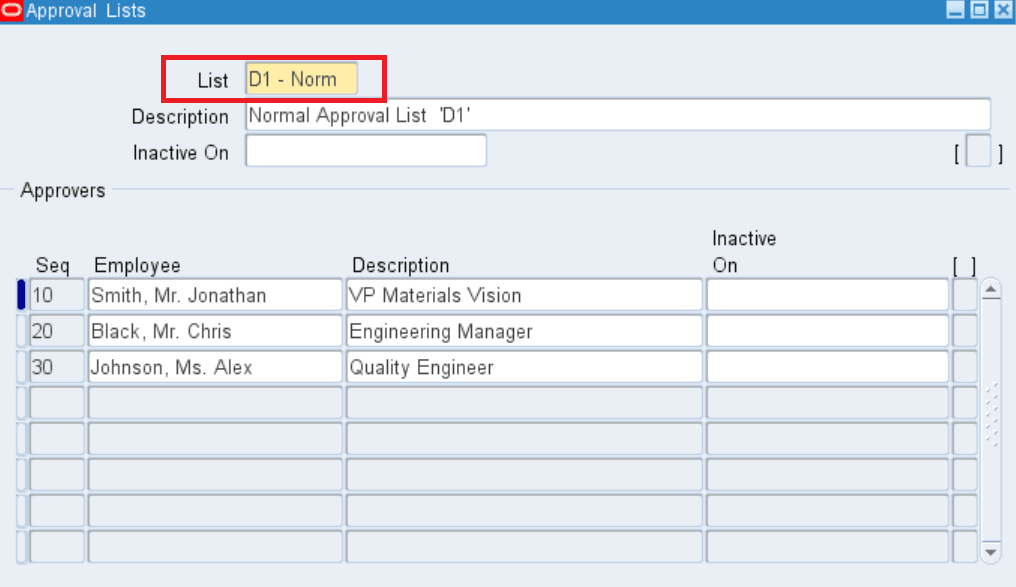The height and width of the screenshot is (587, 1016).
Task: Open the LOV for the empty fourth approver row
Action: click(x=962, y=402)
